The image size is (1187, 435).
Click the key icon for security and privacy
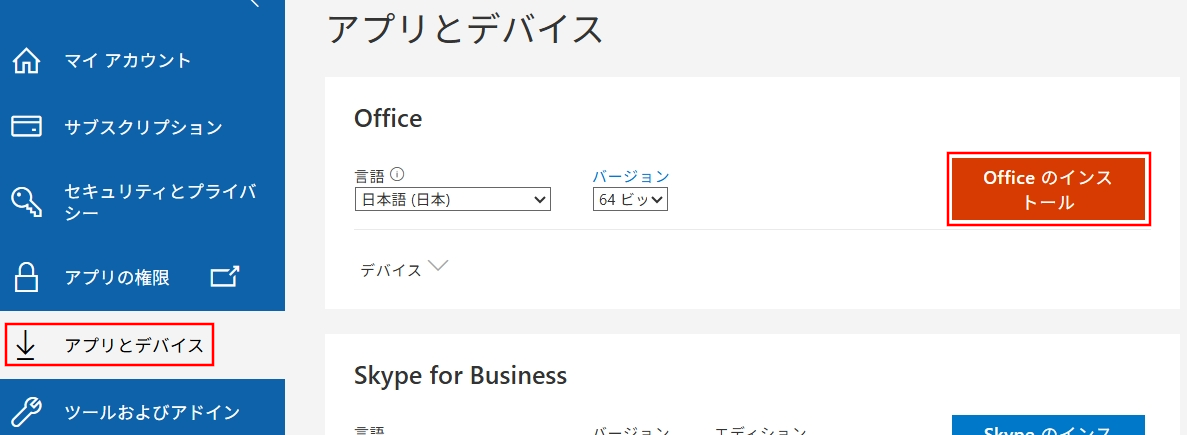pyautogui.click(x=26, y=201)
